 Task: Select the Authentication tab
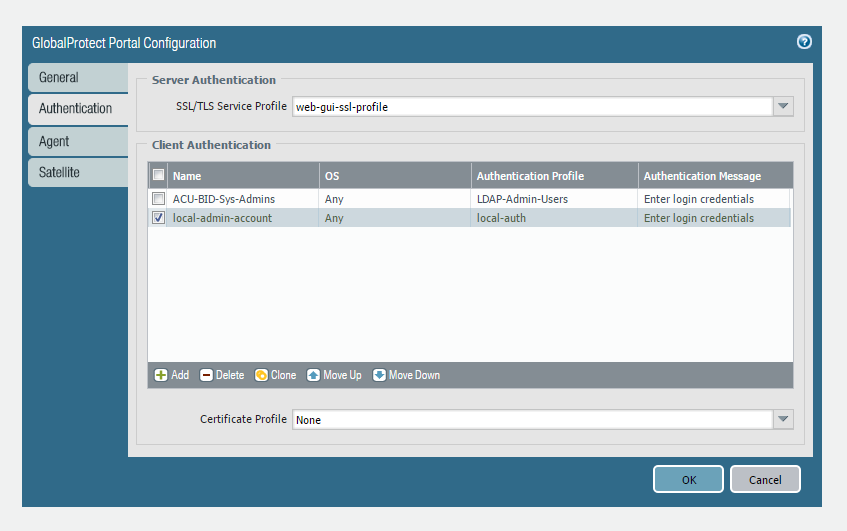coord(76,108)
